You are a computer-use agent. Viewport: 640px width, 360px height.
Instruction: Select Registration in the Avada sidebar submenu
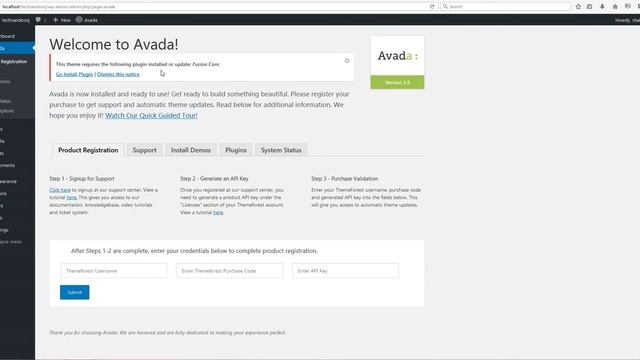tap(13, 62)
